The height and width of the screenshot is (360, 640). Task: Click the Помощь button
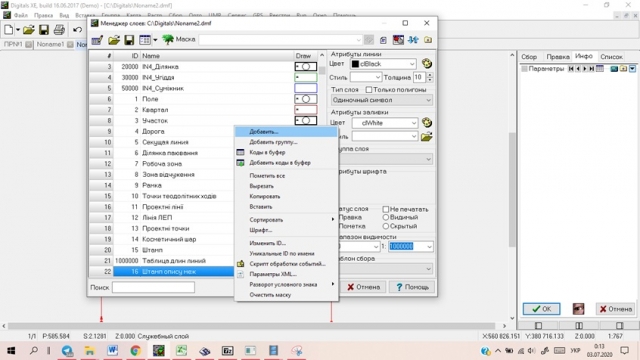(412, 287)
